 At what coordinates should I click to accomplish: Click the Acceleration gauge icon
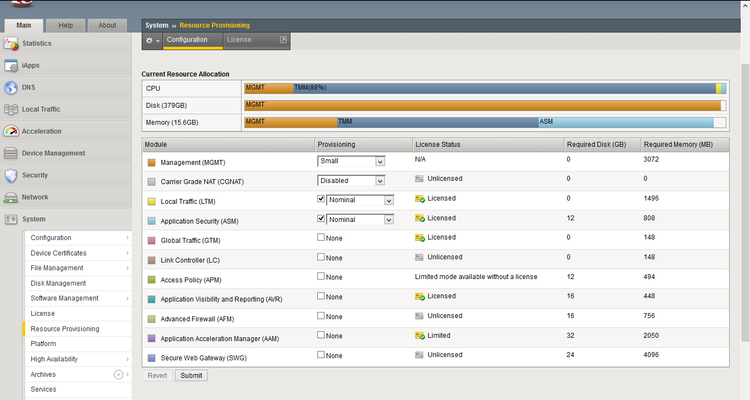pyautogui.click(x=11, y=131)
